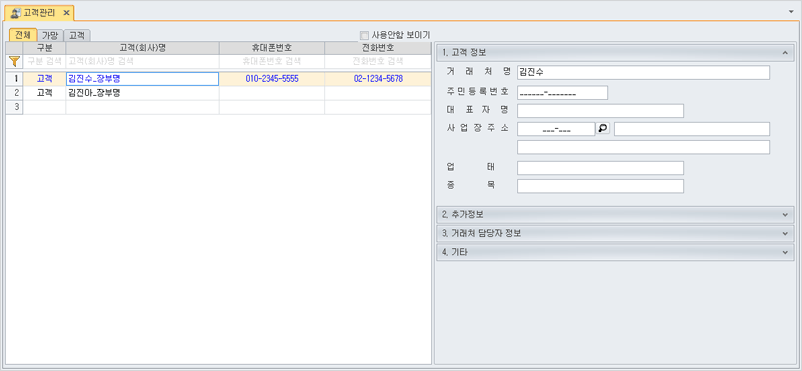Click phone number 010-2345-5555 cell
Image resolution: width=802 pixels, height=371 pixels.
click(x=272, y=79)
